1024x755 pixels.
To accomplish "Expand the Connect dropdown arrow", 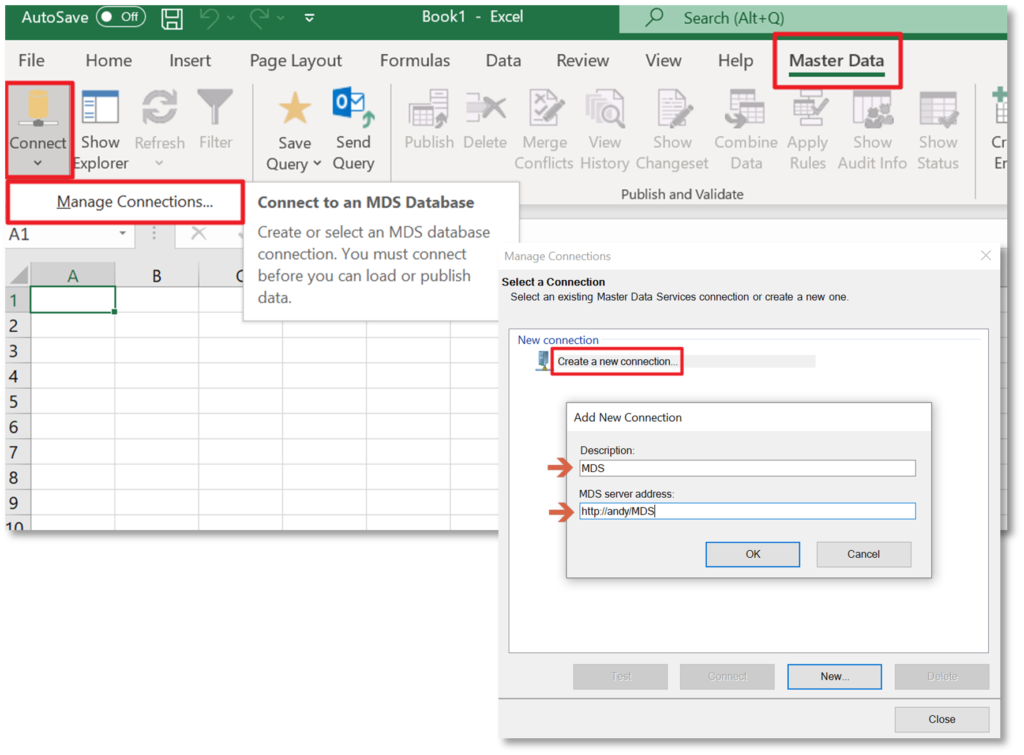I will pyautogui.click(x=38, y=162).
